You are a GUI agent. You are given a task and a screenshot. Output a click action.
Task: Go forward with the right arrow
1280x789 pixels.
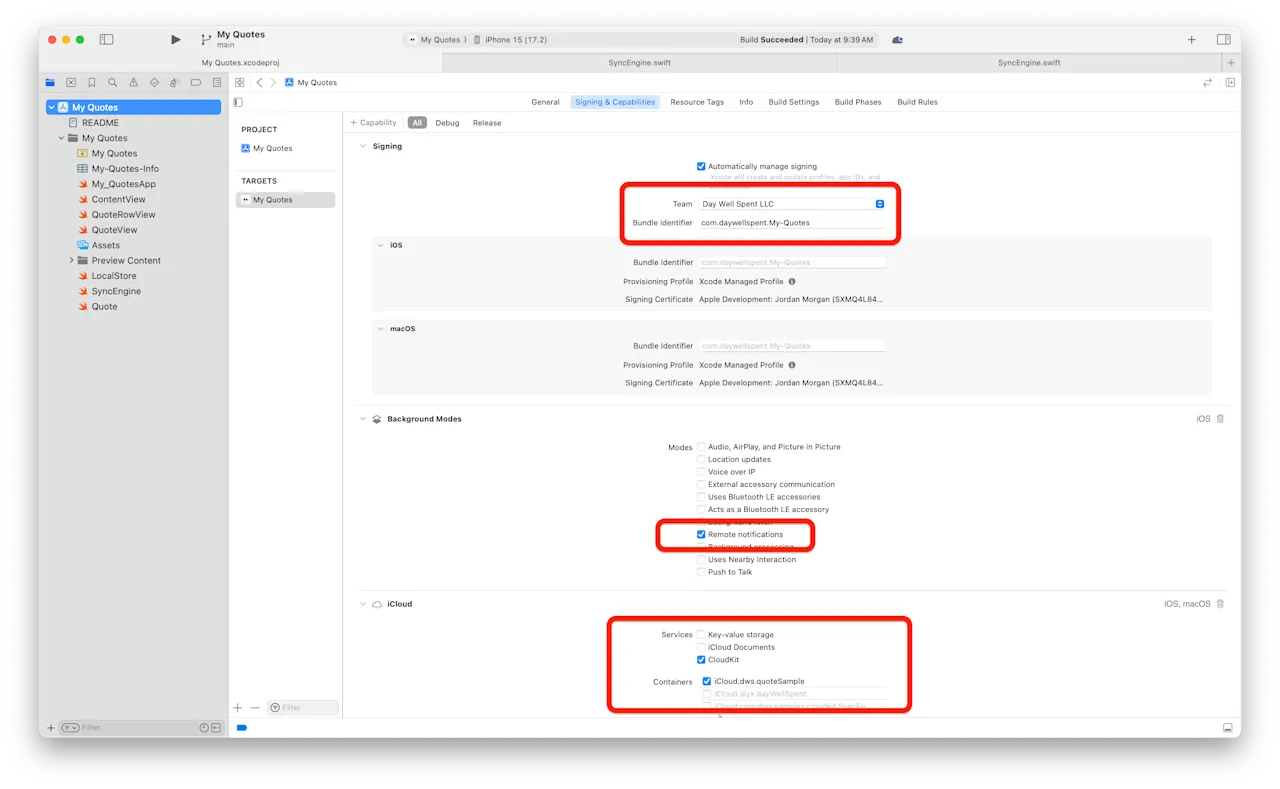tap(273, 83)
